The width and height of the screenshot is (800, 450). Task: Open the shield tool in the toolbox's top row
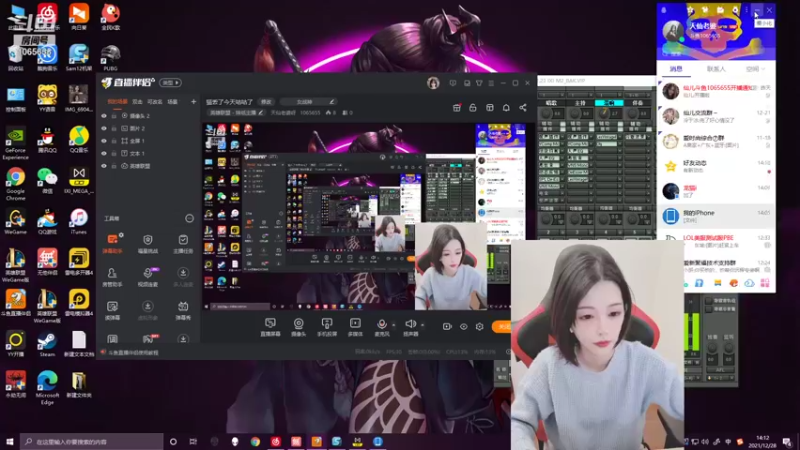(147, 243)
